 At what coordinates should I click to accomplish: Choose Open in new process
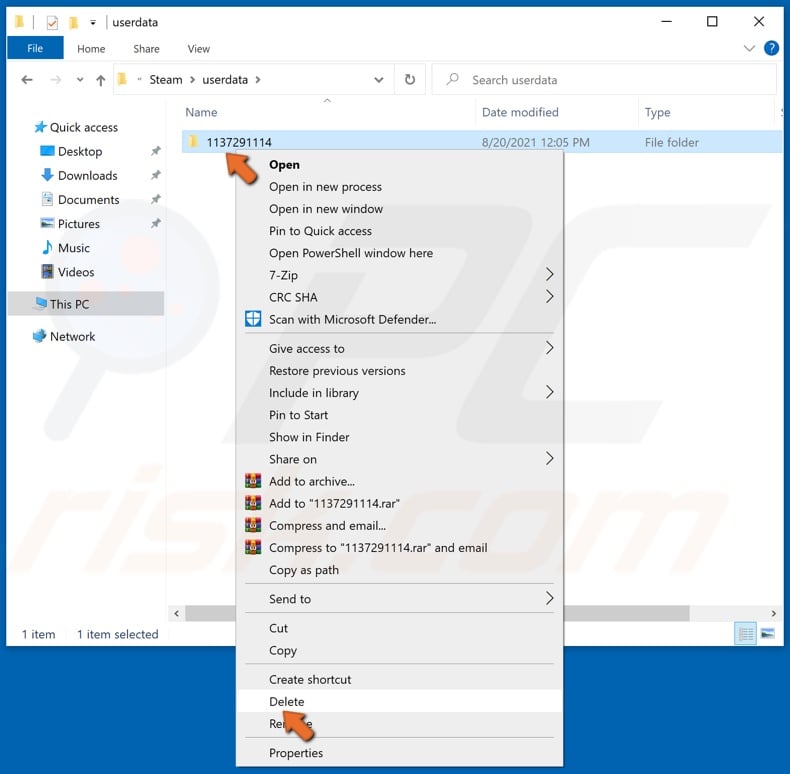click(399, 187)
